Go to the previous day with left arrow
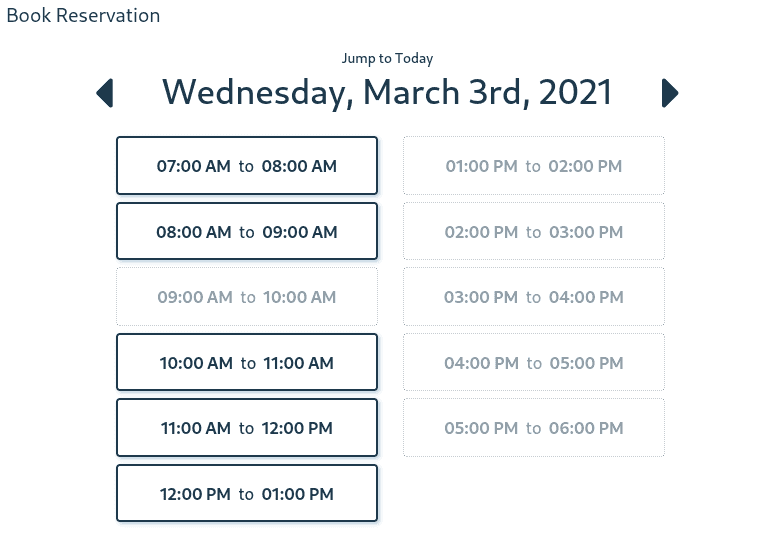Viewport: 768px width, 536px height. [105, 93]
